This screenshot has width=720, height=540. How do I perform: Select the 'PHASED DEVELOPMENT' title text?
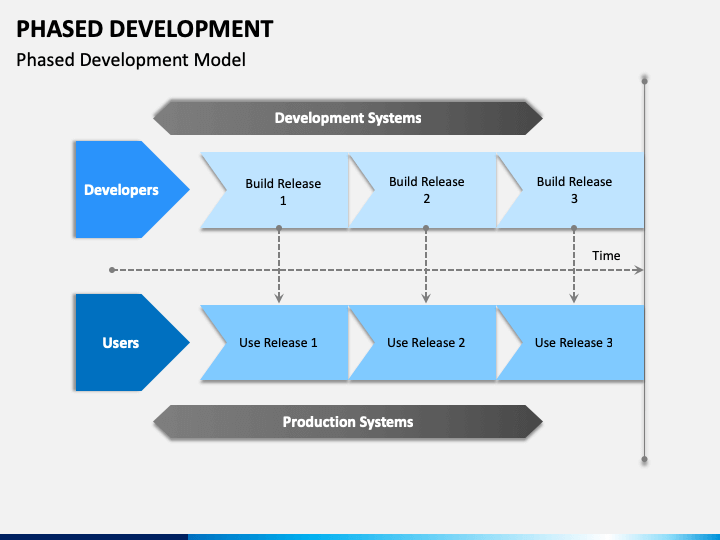(145, 29)
